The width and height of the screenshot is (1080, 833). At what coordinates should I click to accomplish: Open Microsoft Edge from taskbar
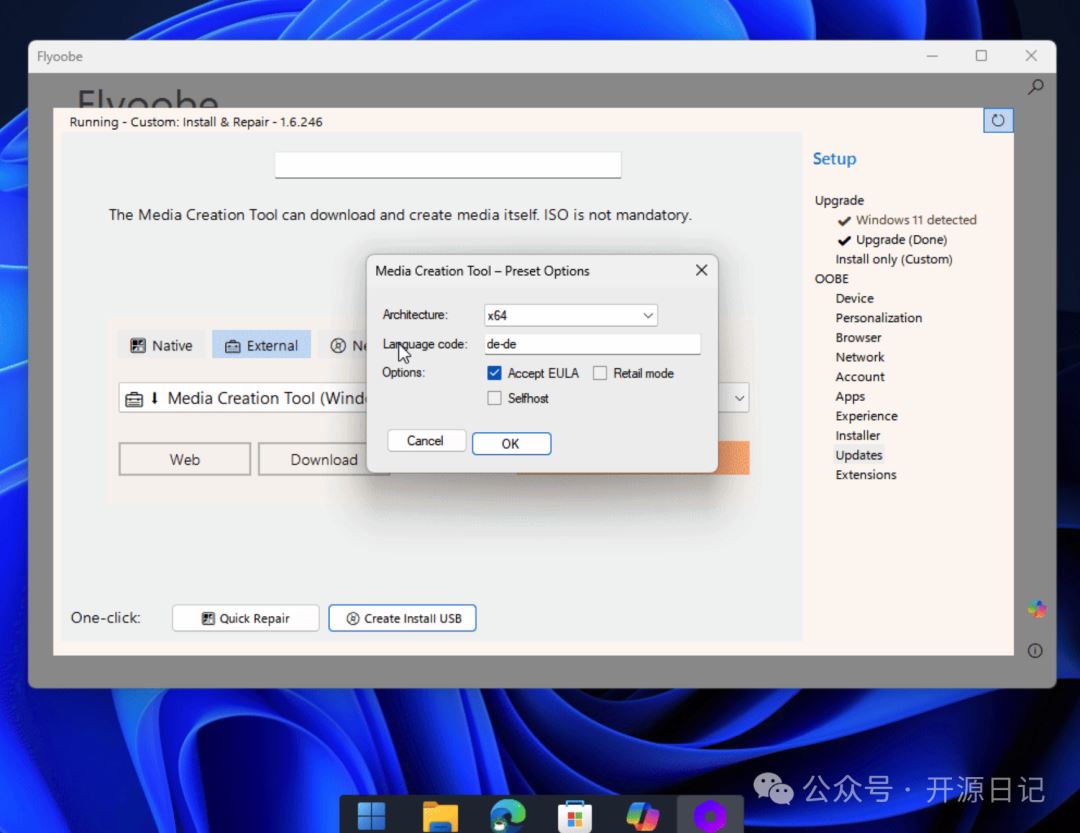coord(507,815)
